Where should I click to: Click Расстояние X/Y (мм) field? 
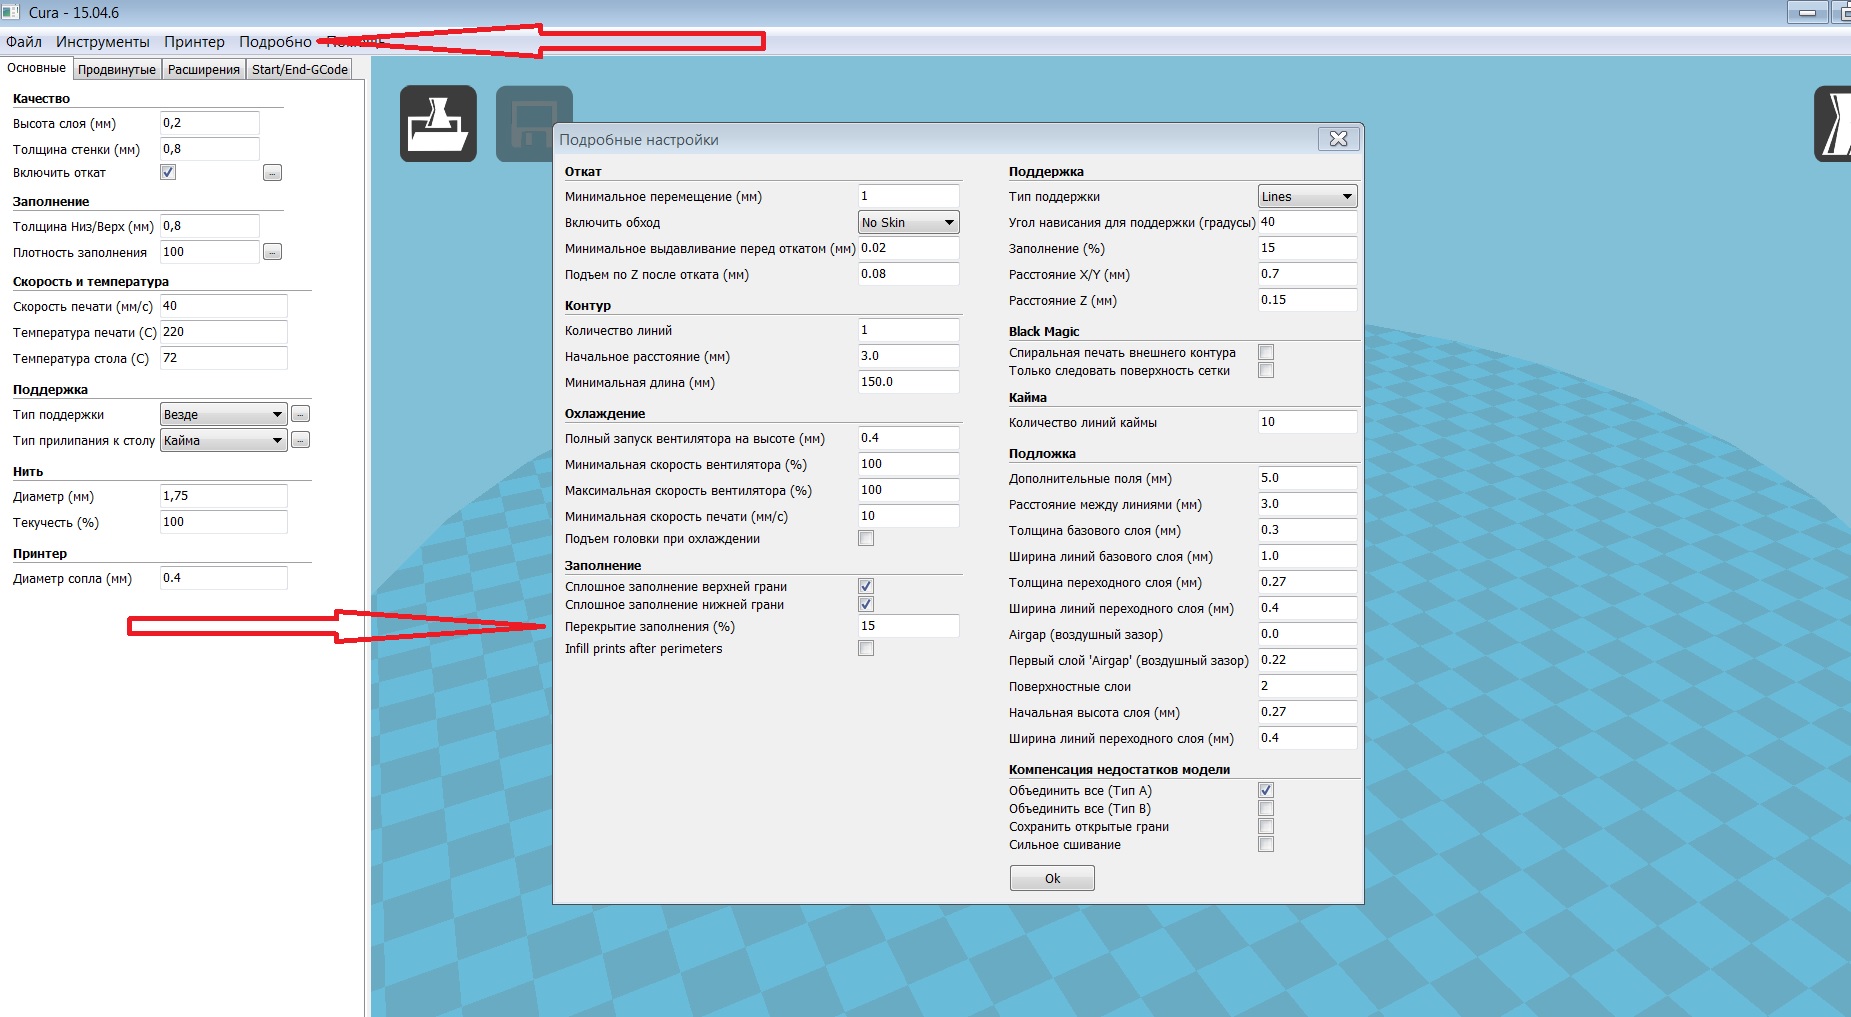pos(1307,274)
